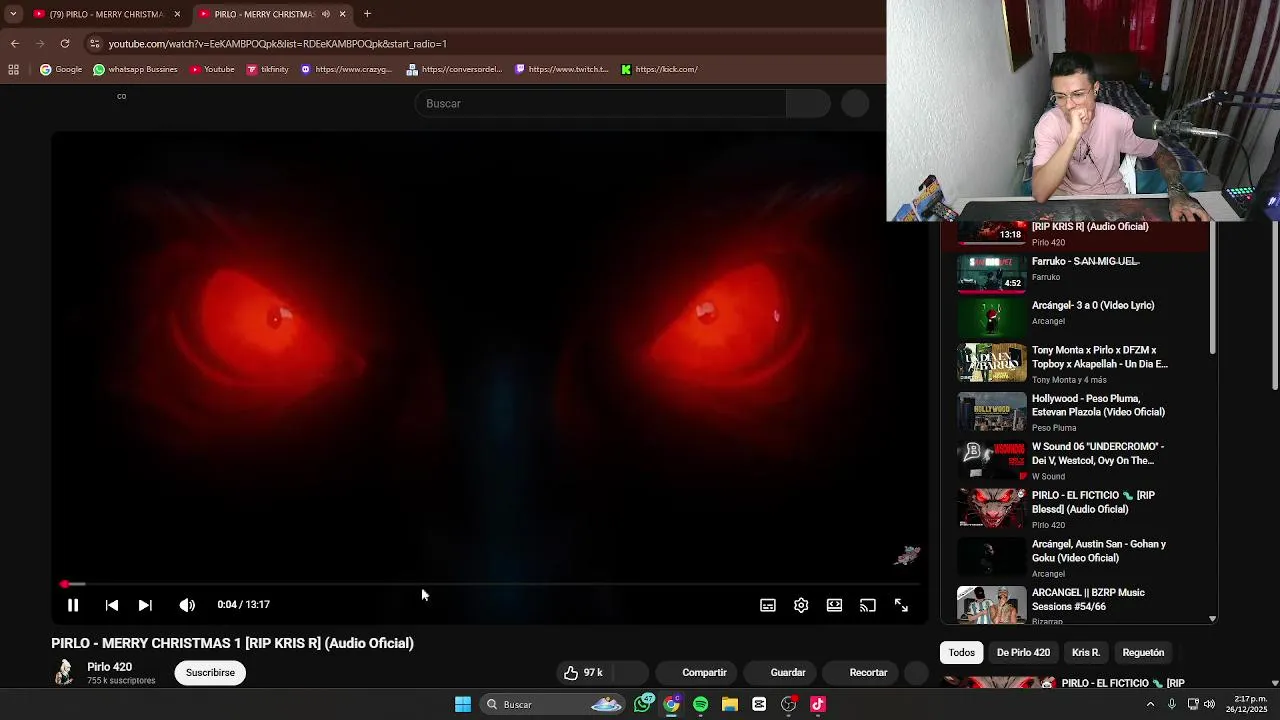1280x720 pixels.
Task: Close the first PIRLO browser tab
Action: click(177, 14)
